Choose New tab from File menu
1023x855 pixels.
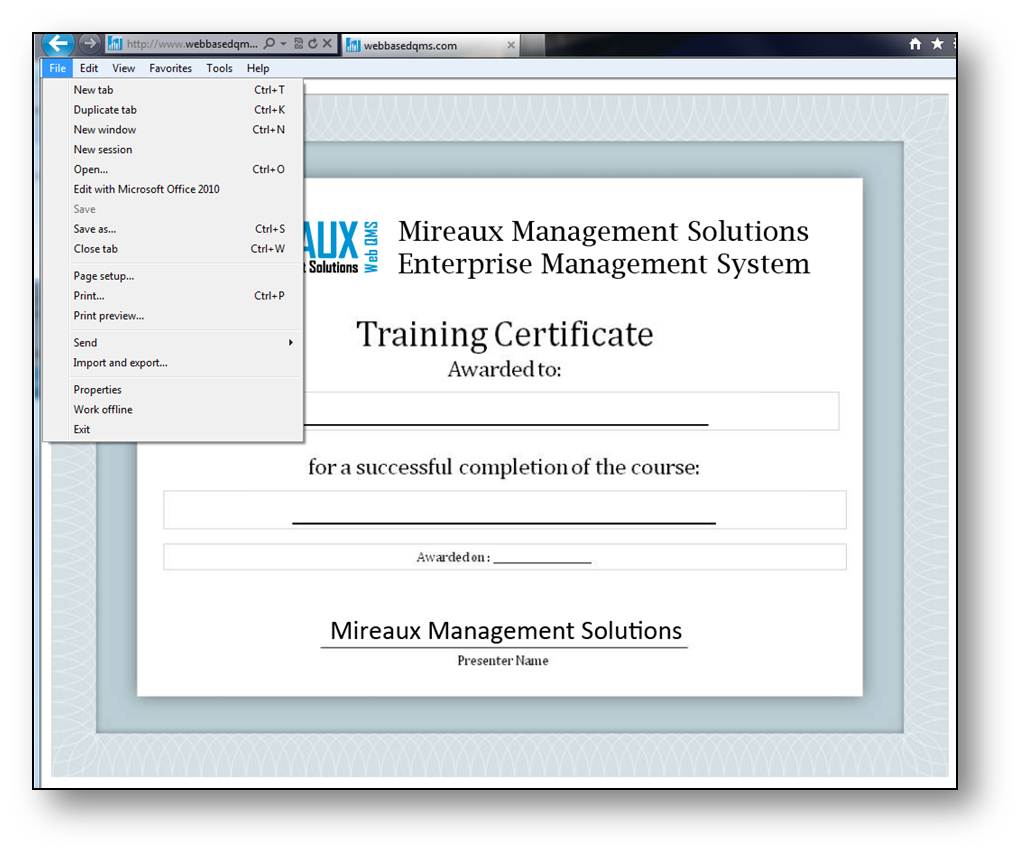point(173,90)
